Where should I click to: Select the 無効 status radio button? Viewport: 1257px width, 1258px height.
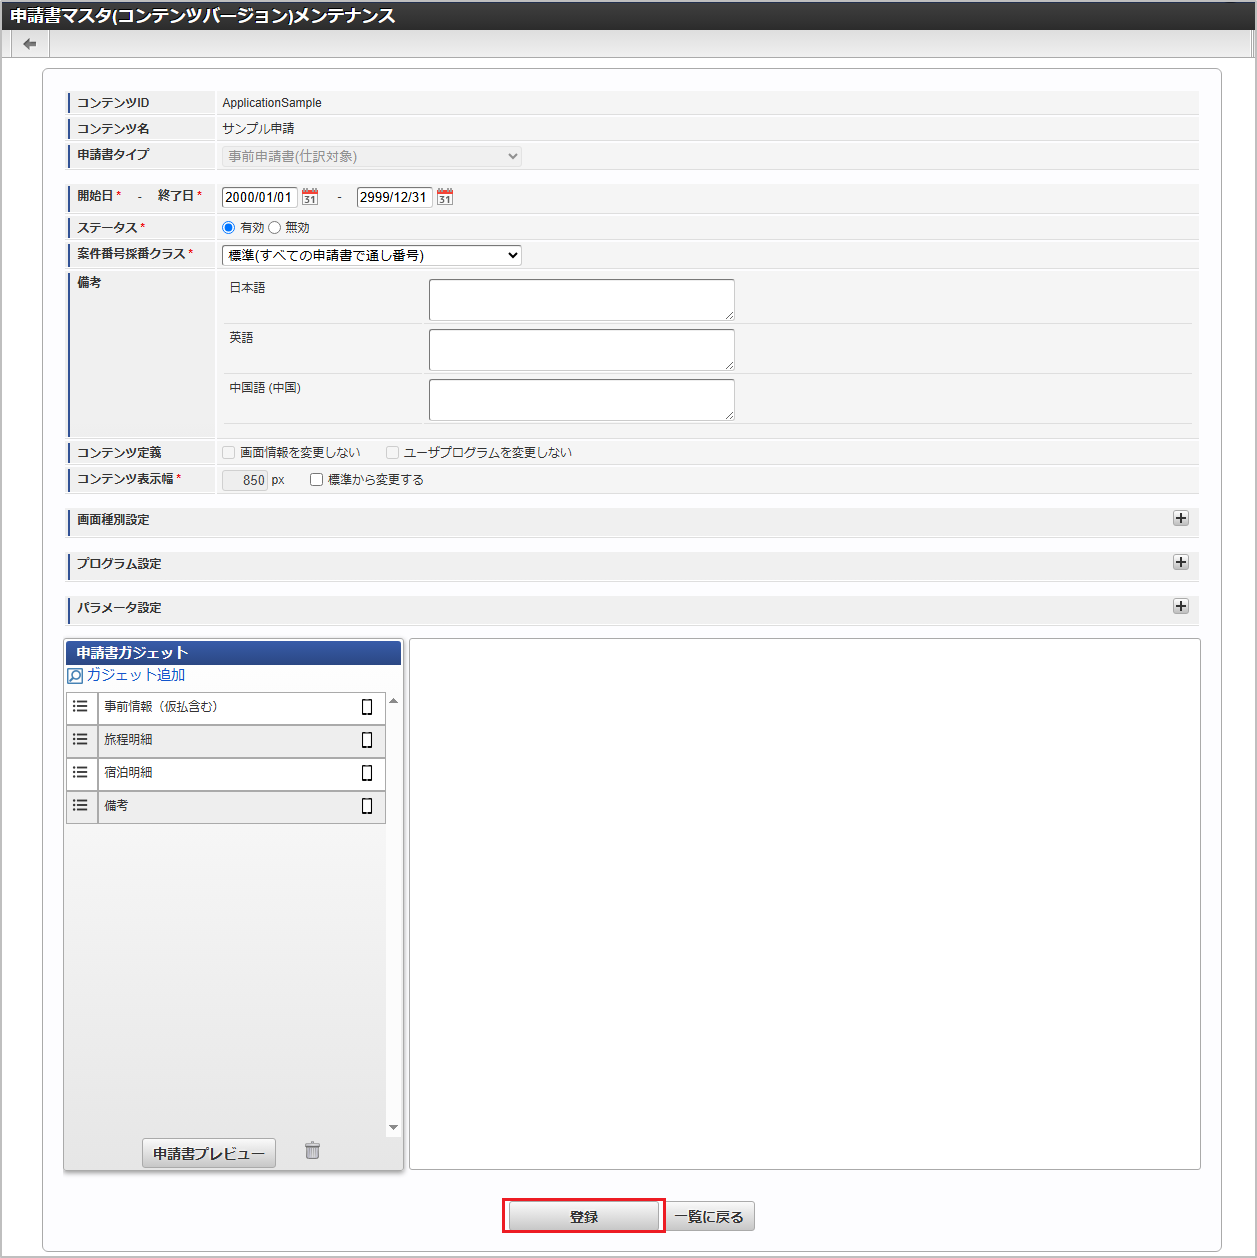pos(274,227)
